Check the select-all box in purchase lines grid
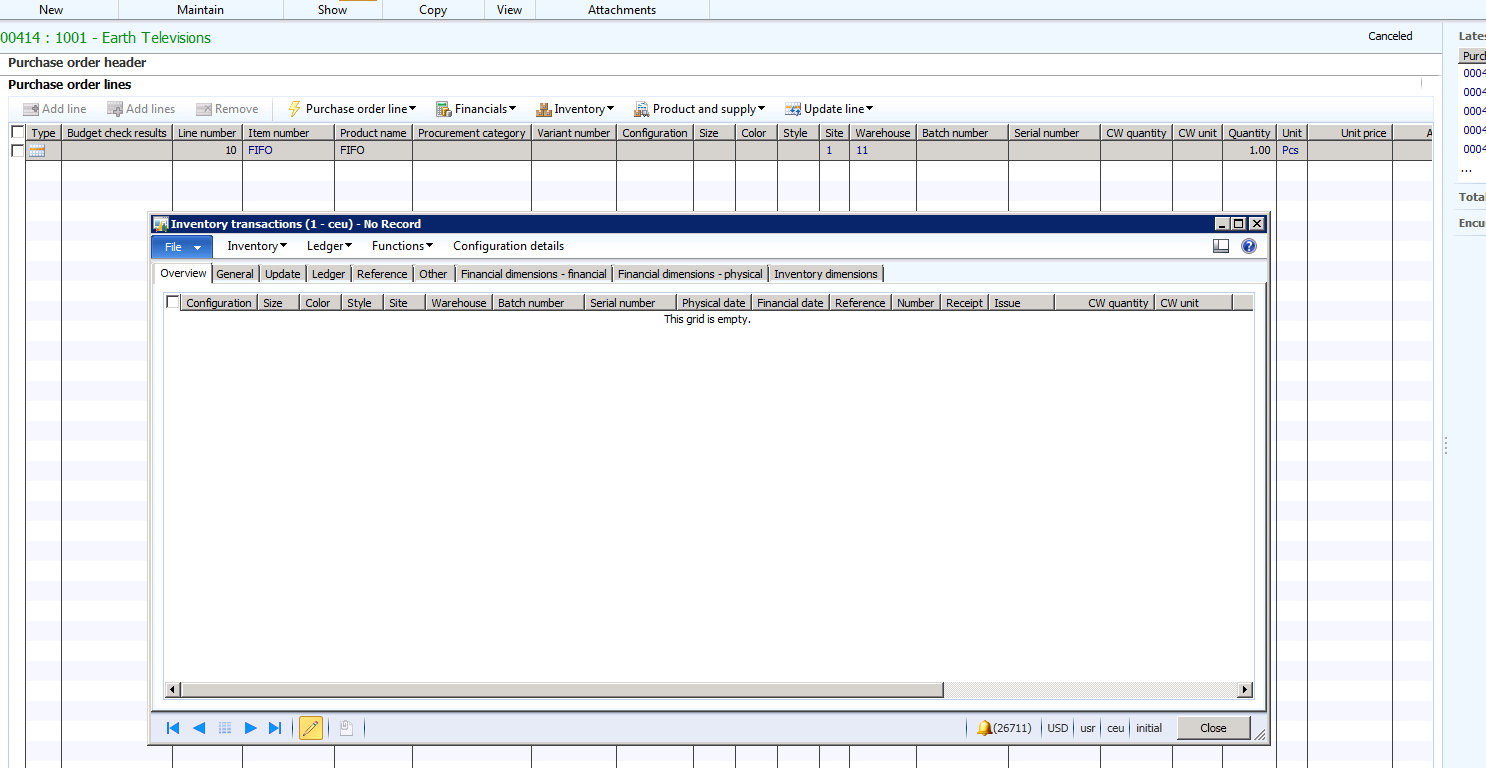Image resolution: width=1486 pixels, height=768 pixels. (x=18, y=132)
